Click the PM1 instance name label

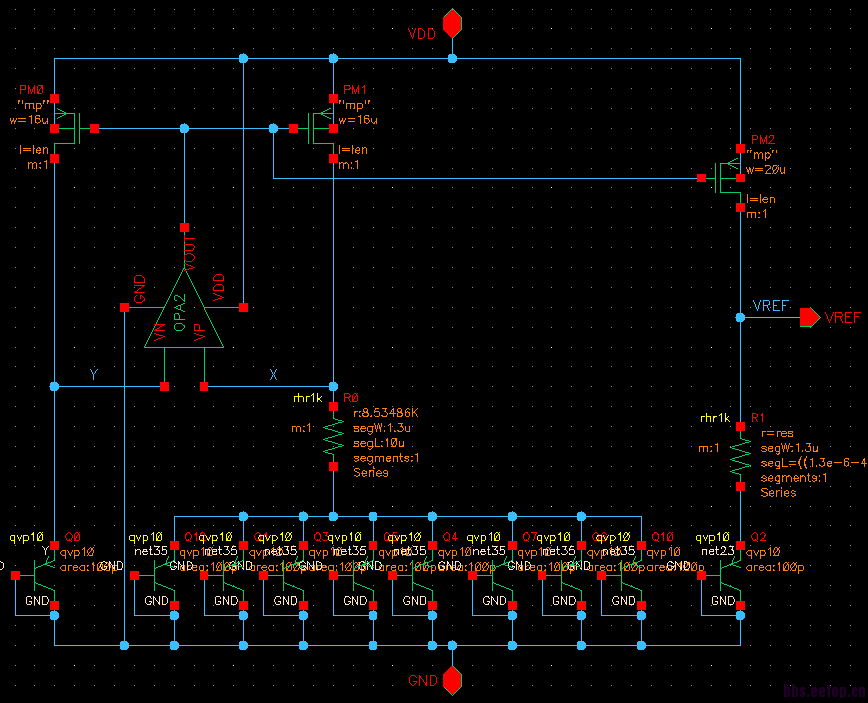(355, 90)
